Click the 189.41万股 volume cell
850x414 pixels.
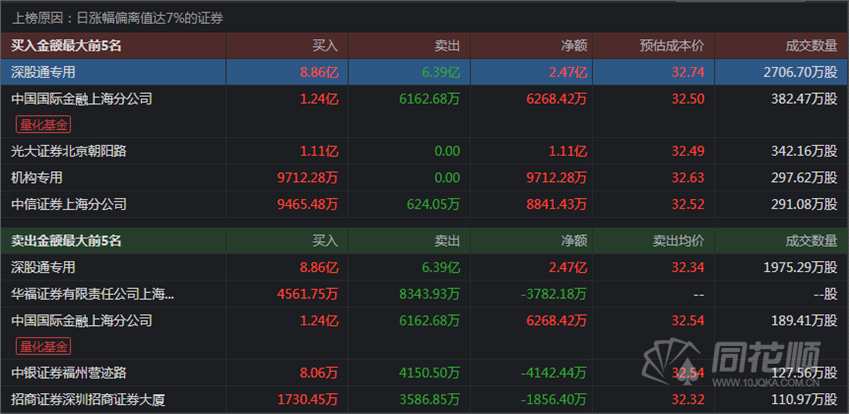[804, 321]
